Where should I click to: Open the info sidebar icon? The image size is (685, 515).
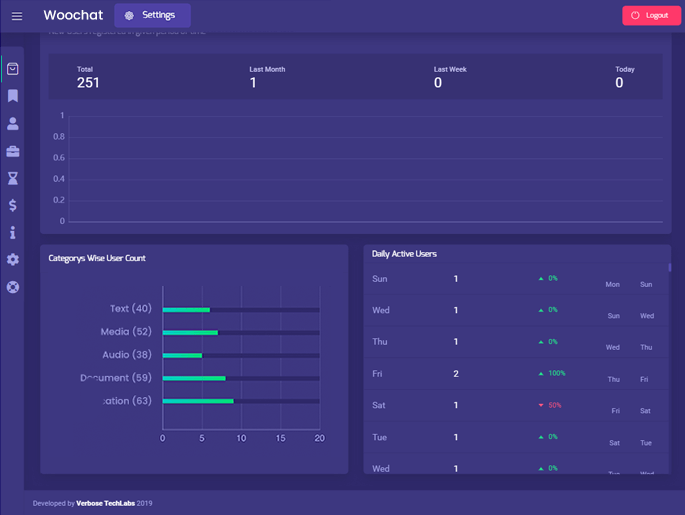13,232
